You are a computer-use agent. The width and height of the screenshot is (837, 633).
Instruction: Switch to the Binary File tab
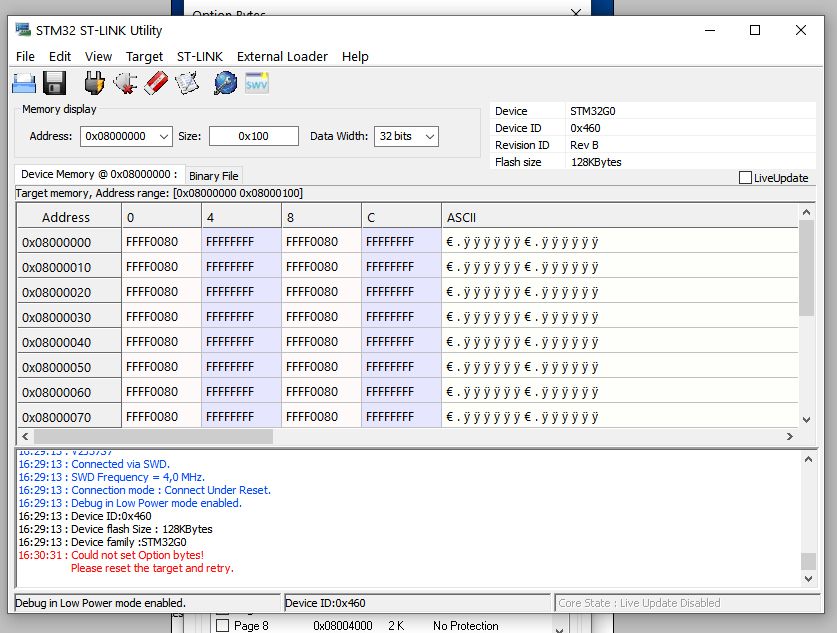point(214,176)
